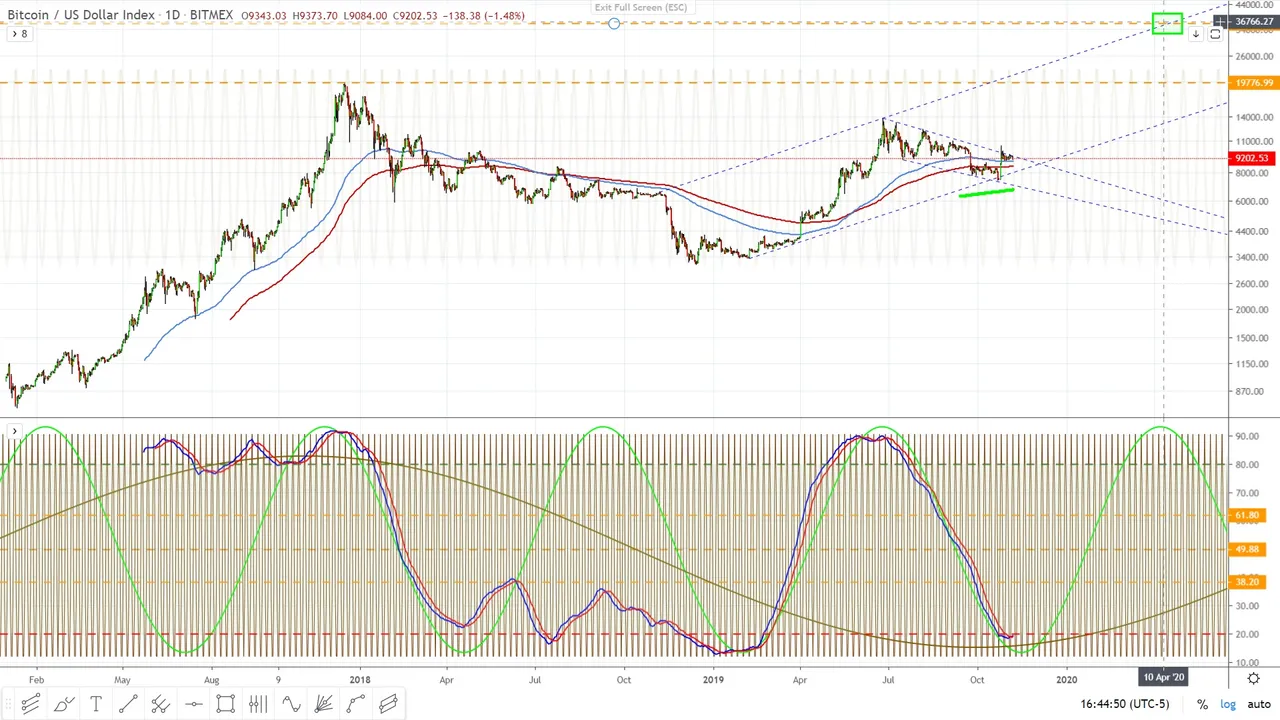
Task: Select the pitchfork-style crossing lines tool
Action: pyautogui.click(x=160, y=704)
